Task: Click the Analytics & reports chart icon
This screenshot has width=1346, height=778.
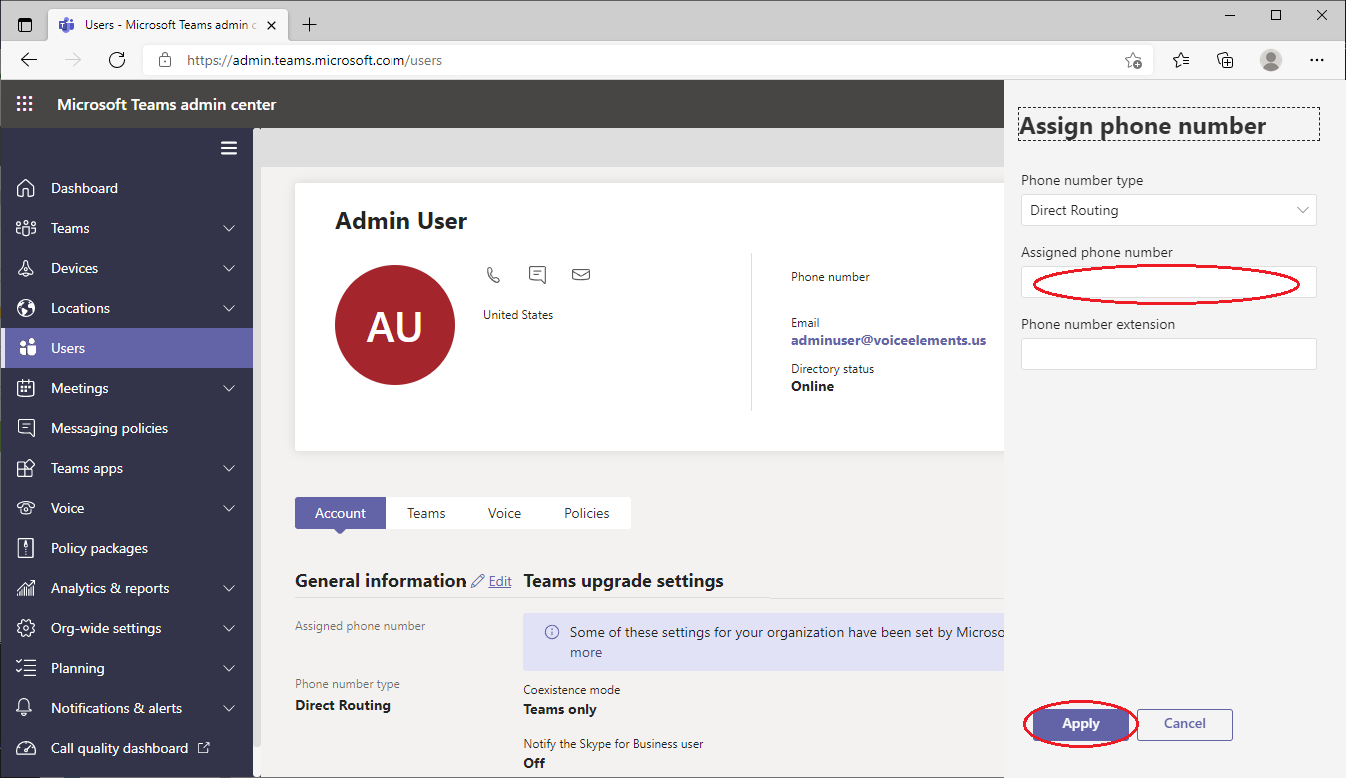Action: (x=26, y=588)
